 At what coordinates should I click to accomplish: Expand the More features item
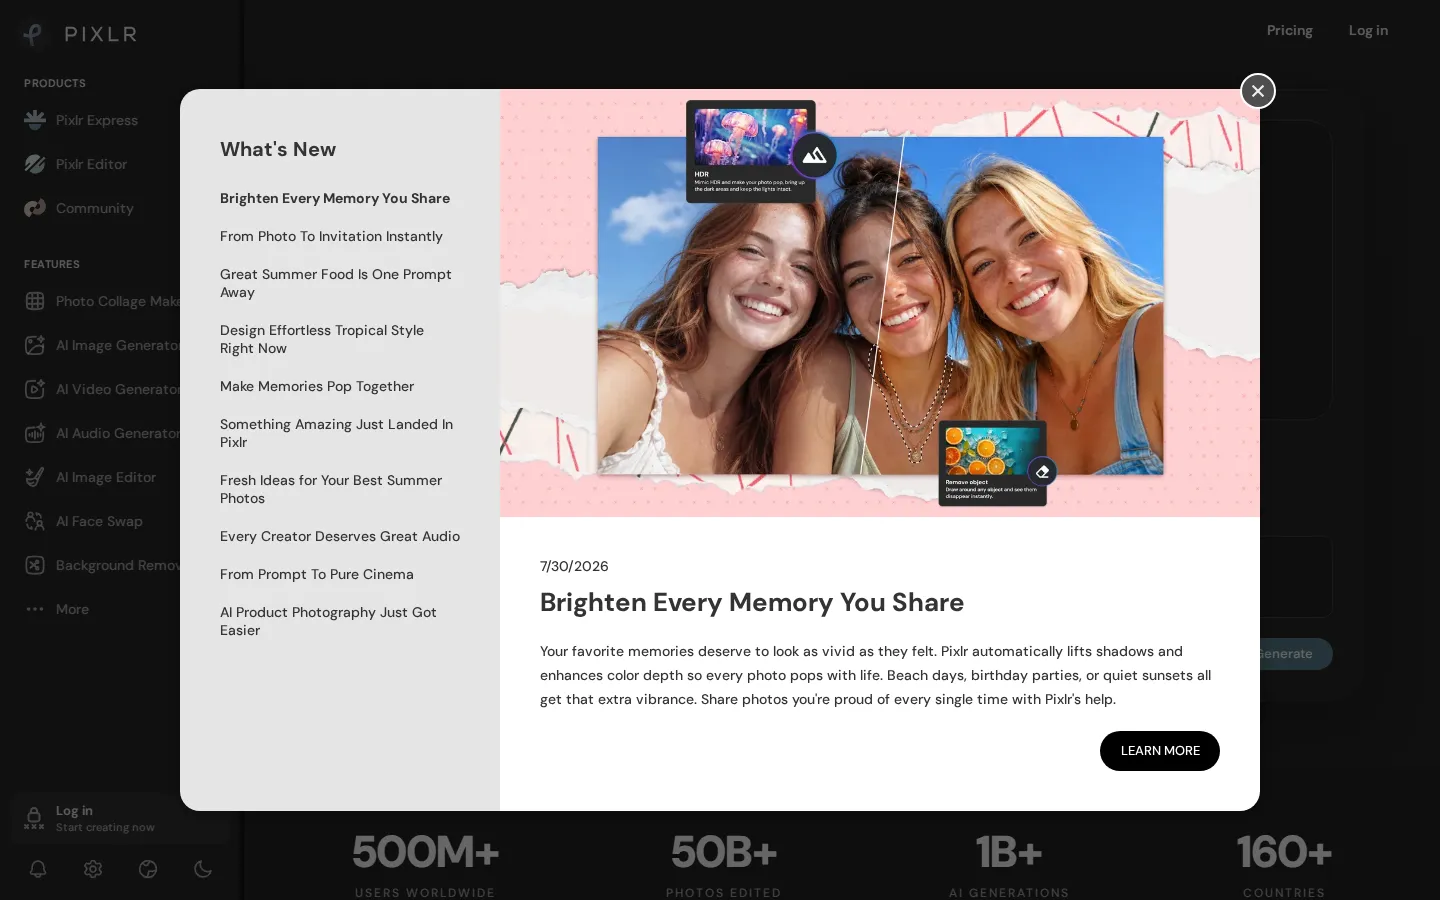(x=56, y=609)
